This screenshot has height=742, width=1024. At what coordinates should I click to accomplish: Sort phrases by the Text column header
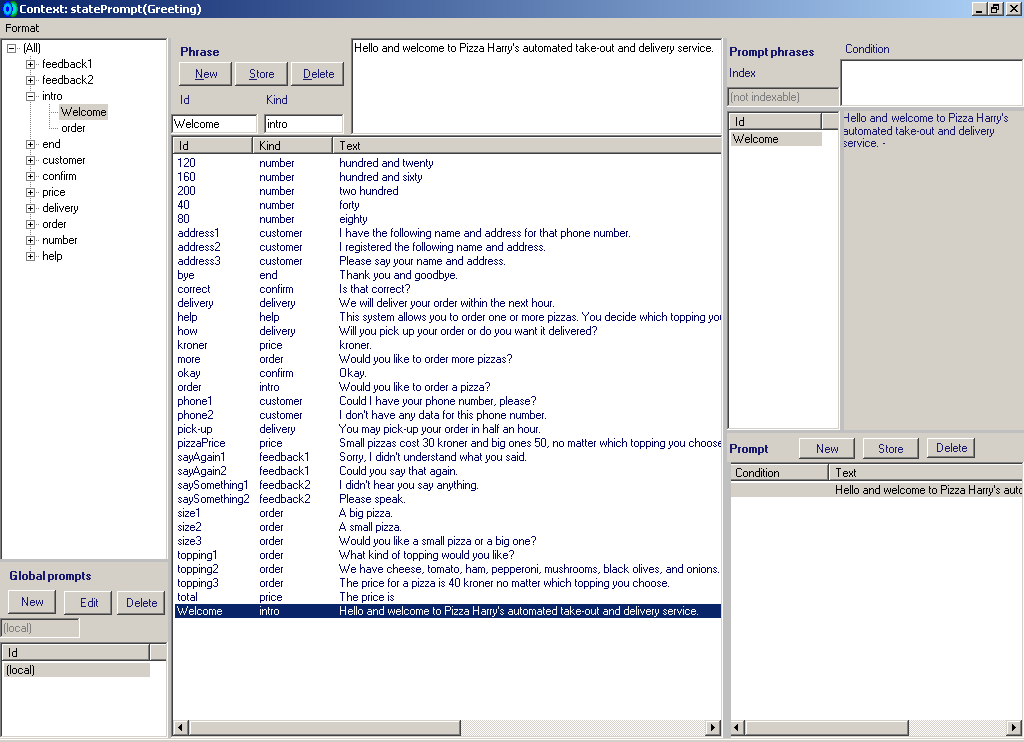(x=526, y=146)
